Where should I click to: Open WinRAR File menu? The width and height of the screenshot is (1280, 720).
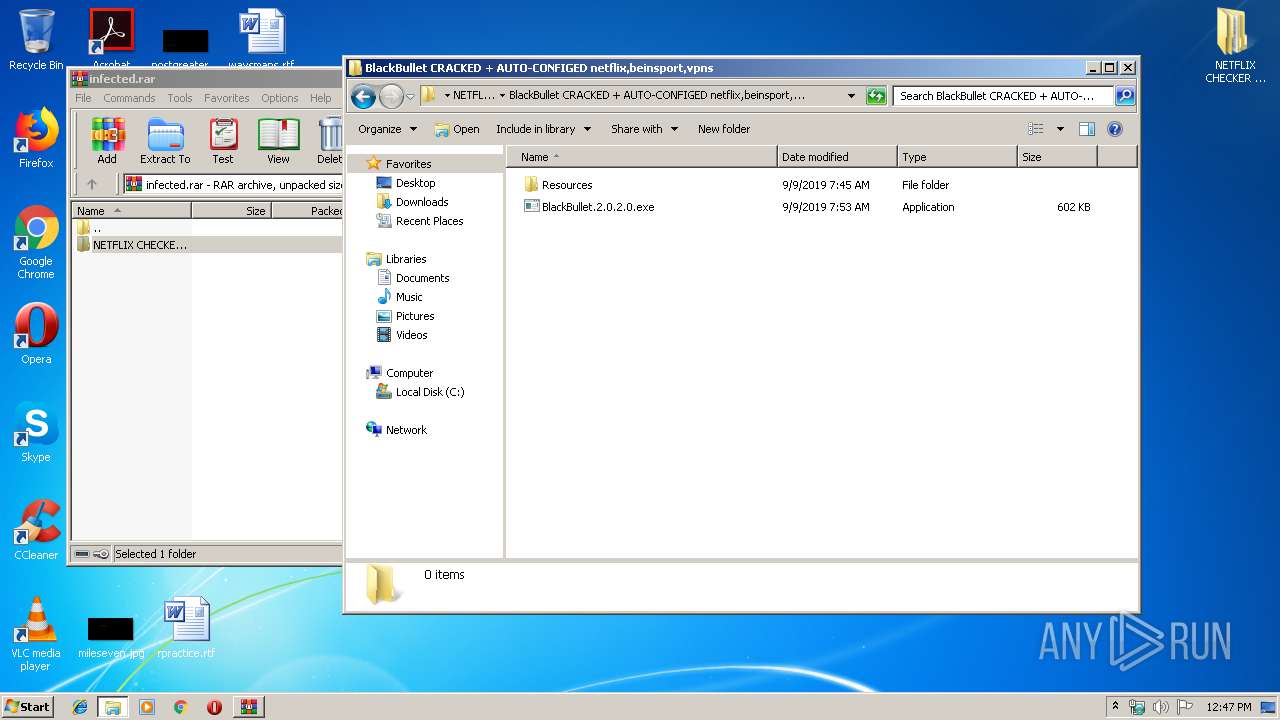[x=83, y=98]
